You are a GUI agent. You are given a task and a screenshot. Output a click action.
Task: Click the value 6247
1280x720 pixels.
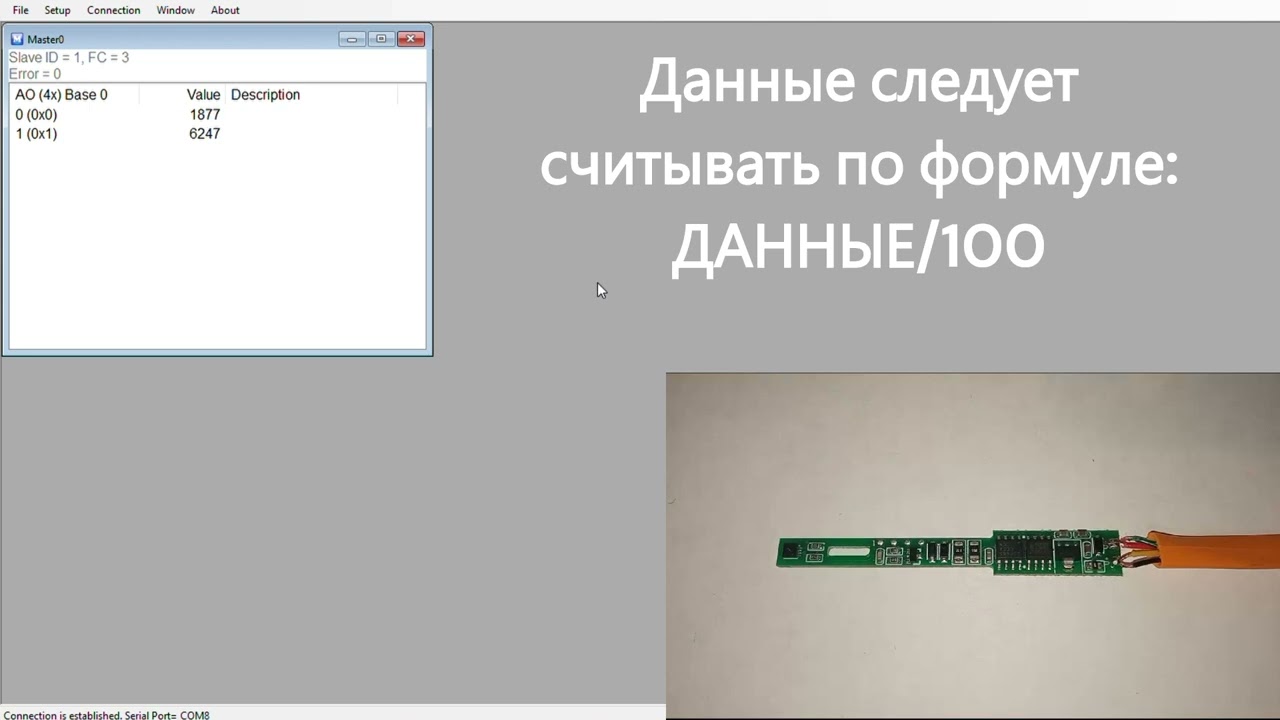coord(205,134)
